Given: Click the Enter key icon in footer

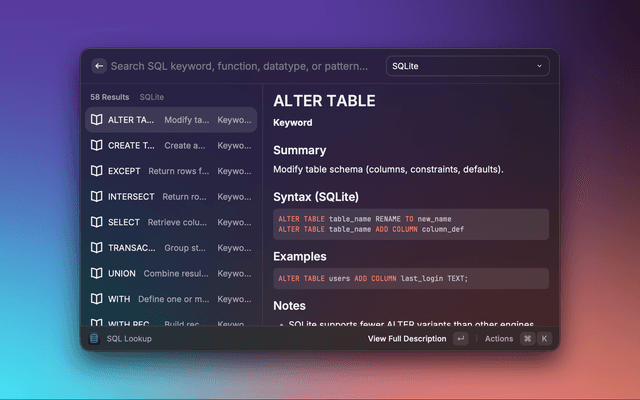Looking at the screenshot, I should [x=460, y=339].
